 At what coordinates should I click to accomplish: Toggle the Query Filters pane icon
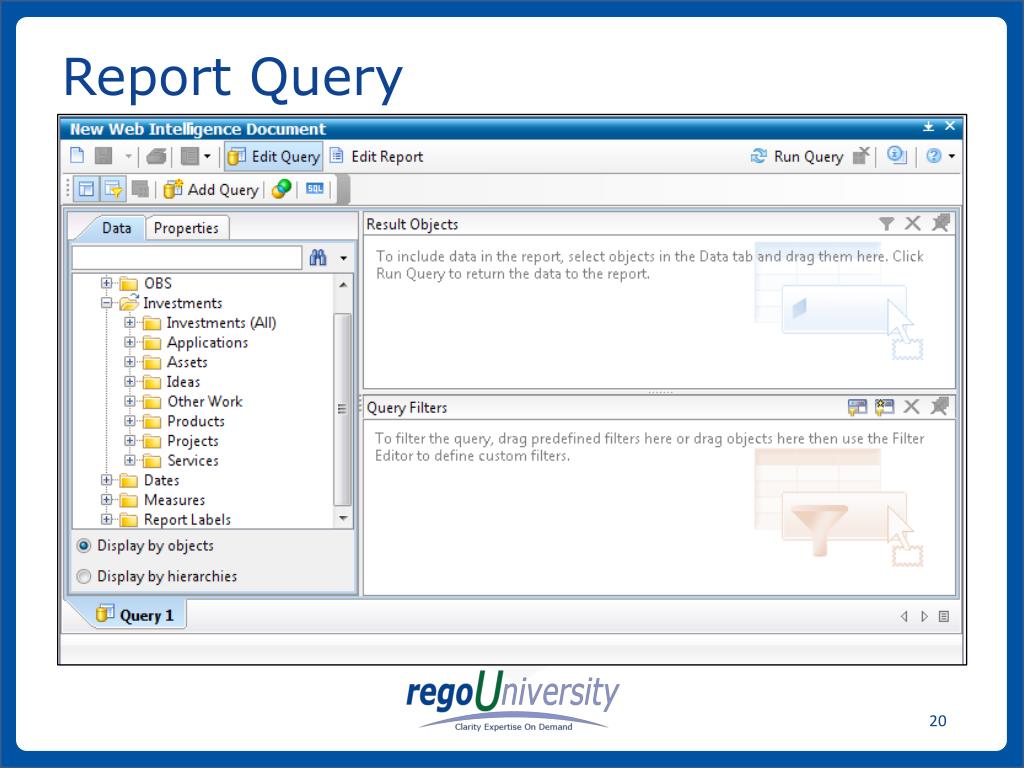(x=114, y=189)
